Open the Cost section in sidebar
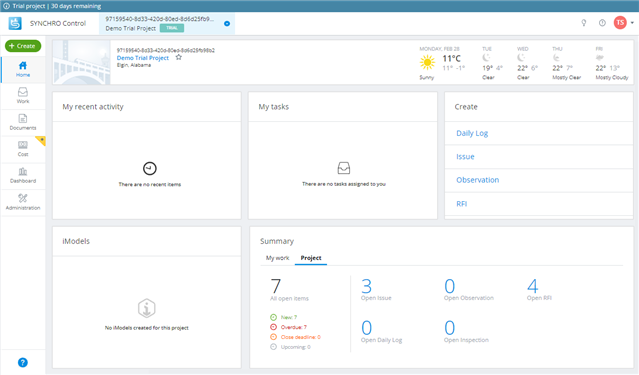The width and height of the screenshot is (639, 375). click(23, 149)
